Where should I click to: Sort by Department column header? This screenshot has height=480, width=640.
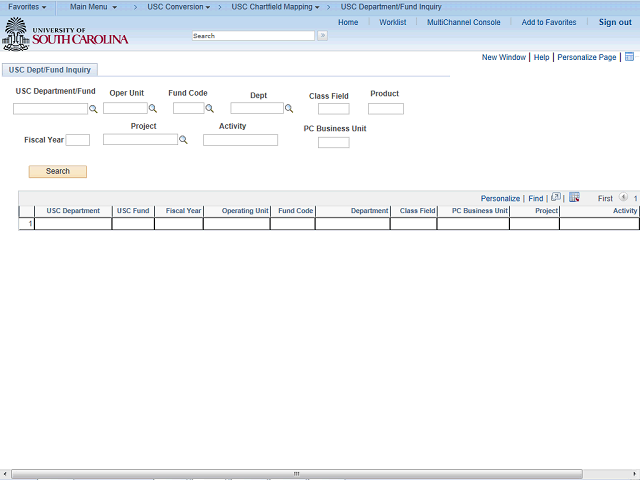(369, 211)
